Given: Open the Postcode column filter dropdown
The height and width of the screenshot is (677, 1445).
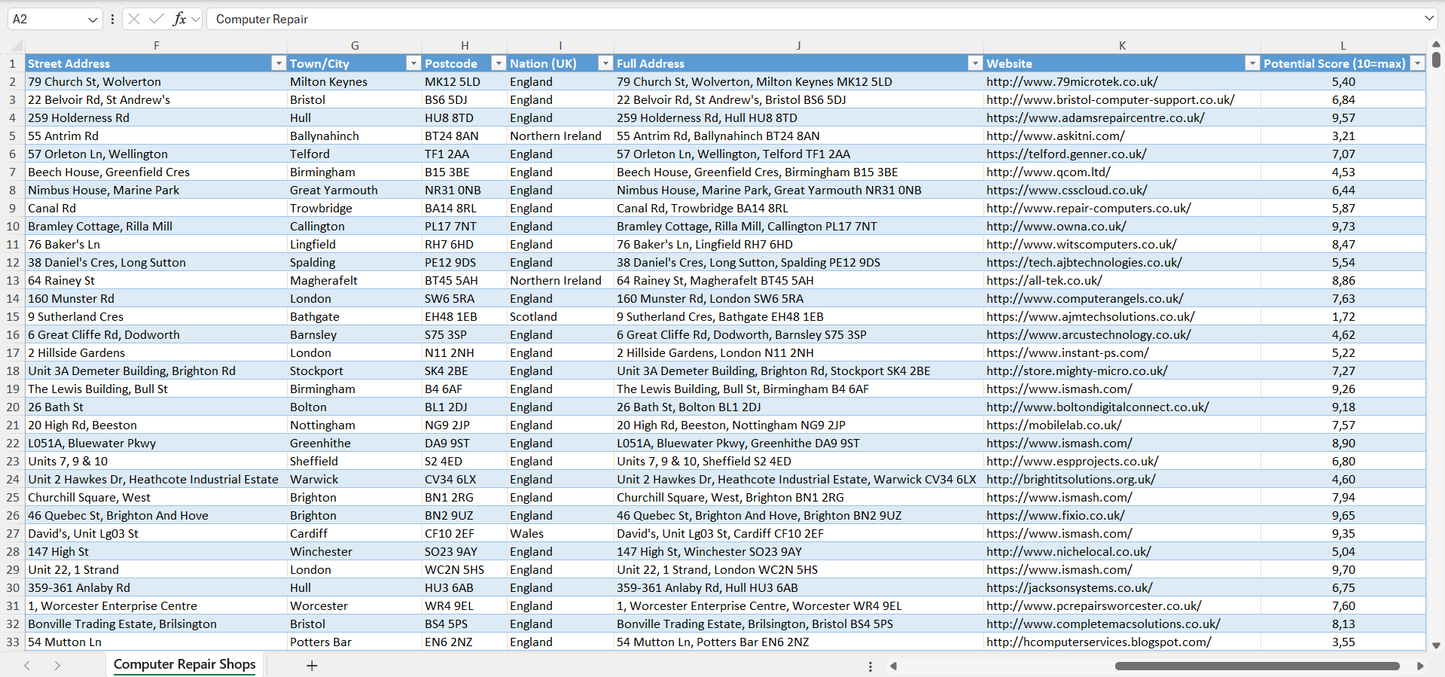Looking at the screenshot, I should 496,63.
